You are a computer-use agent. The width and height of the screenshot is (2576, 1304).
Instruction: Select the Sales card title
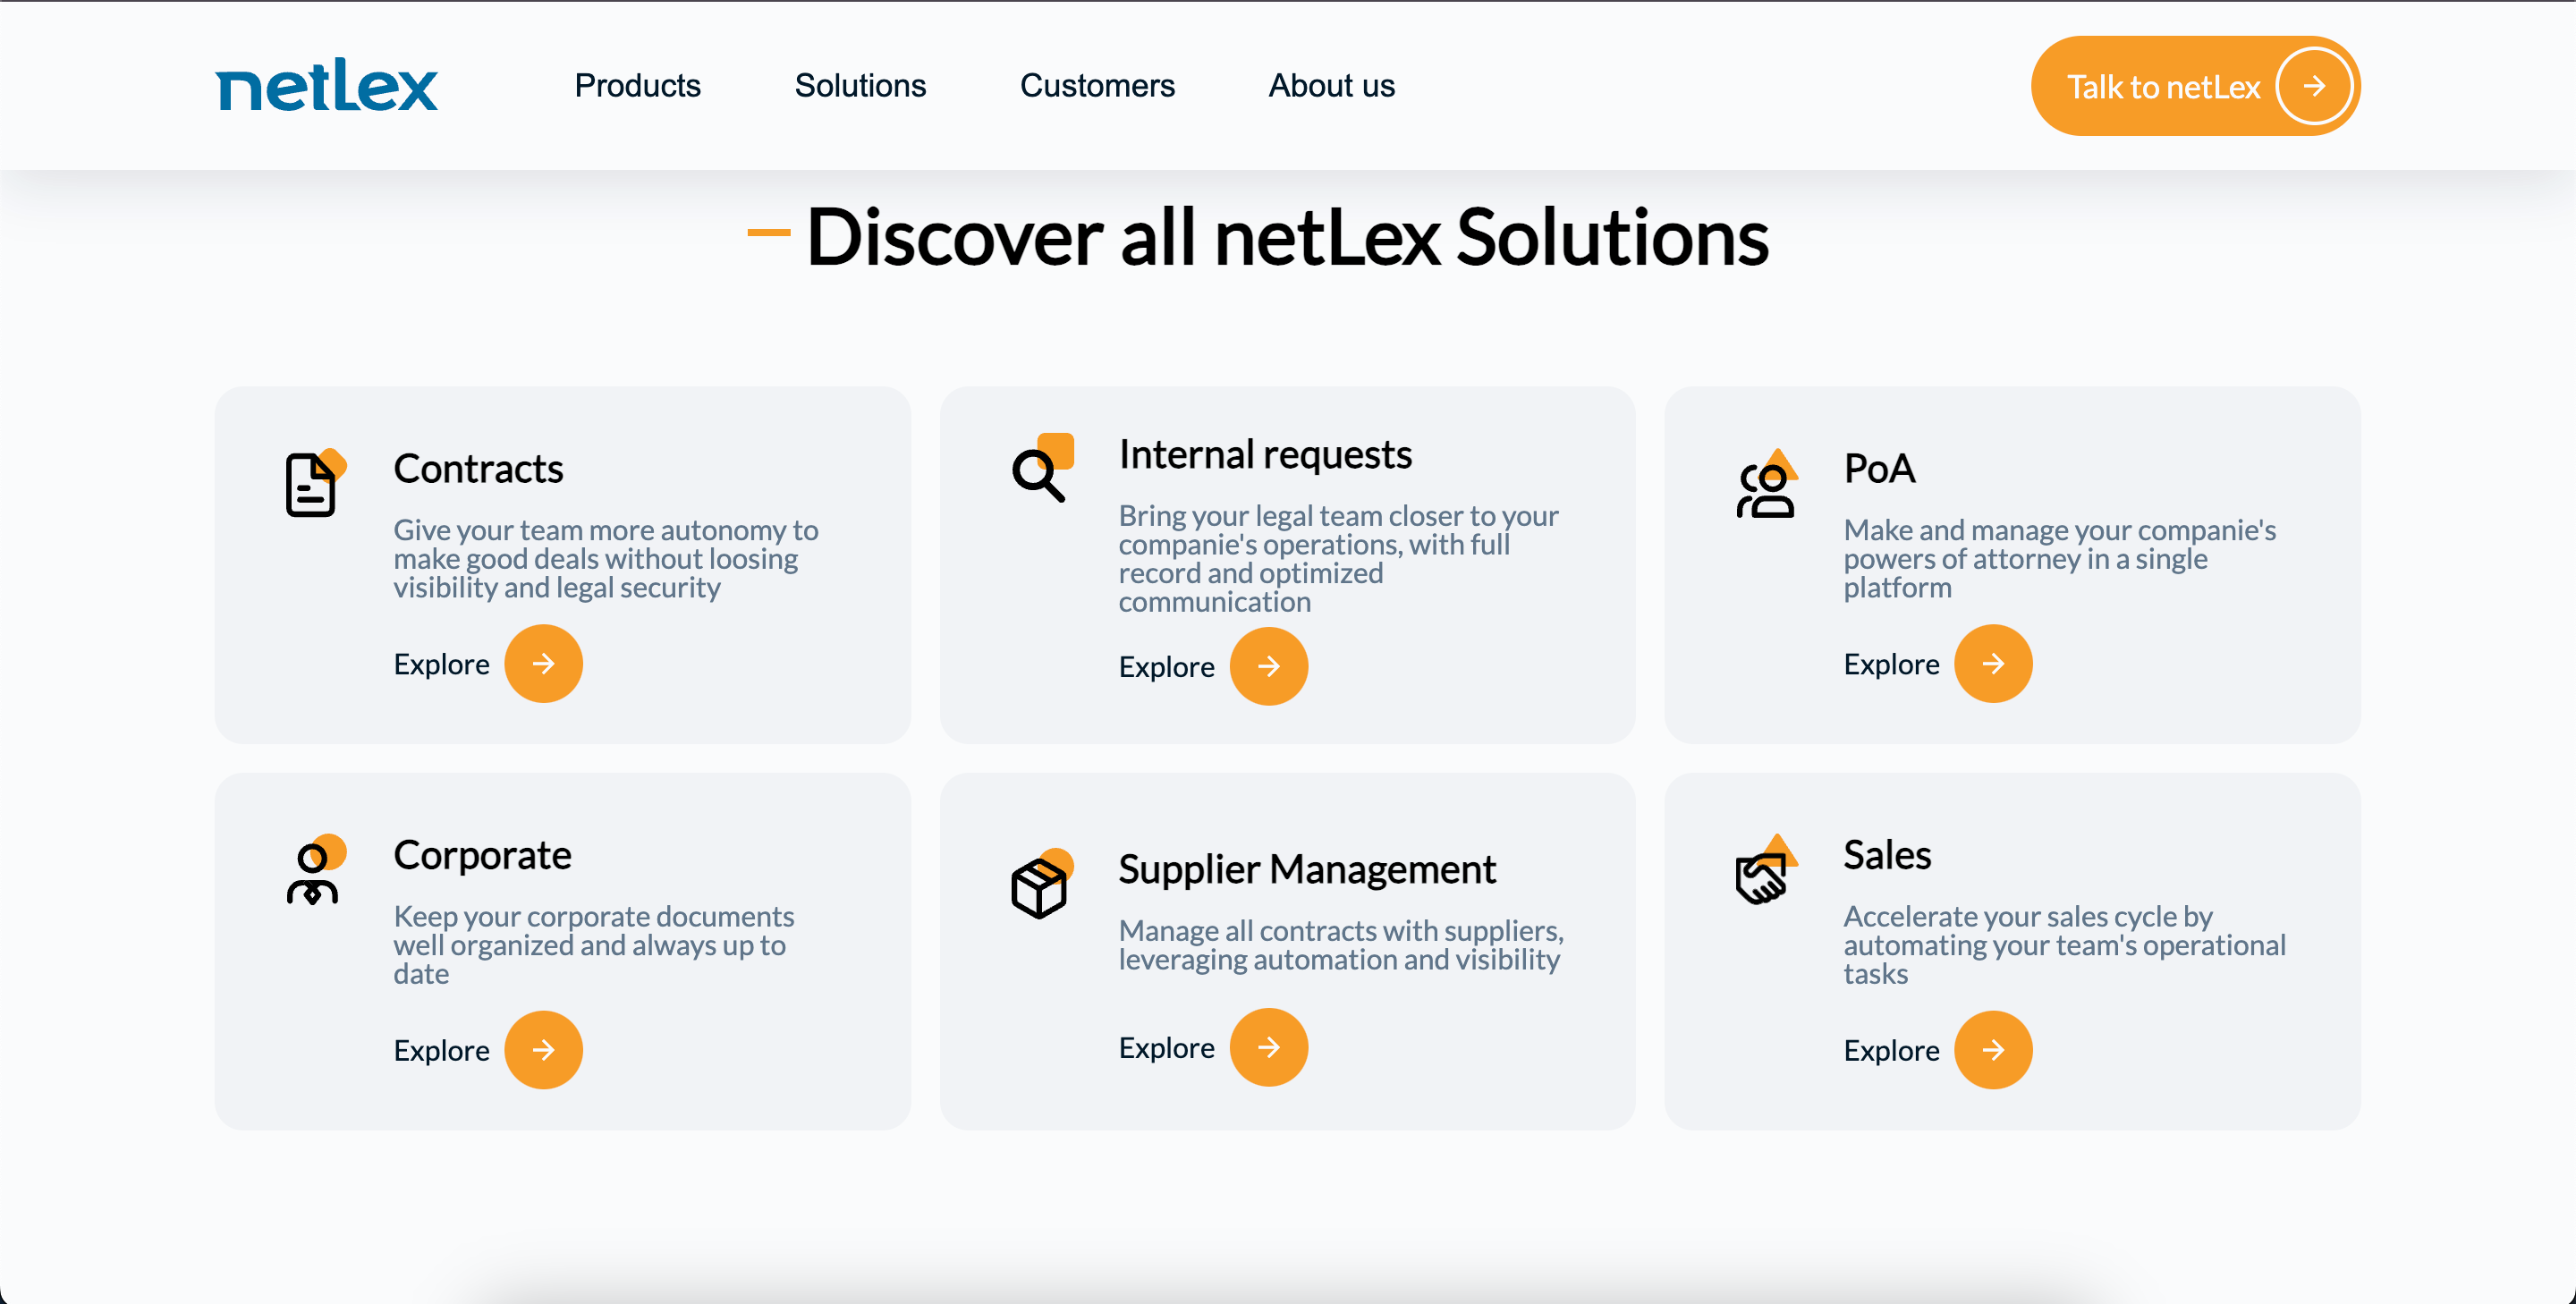pos(1887,855)
